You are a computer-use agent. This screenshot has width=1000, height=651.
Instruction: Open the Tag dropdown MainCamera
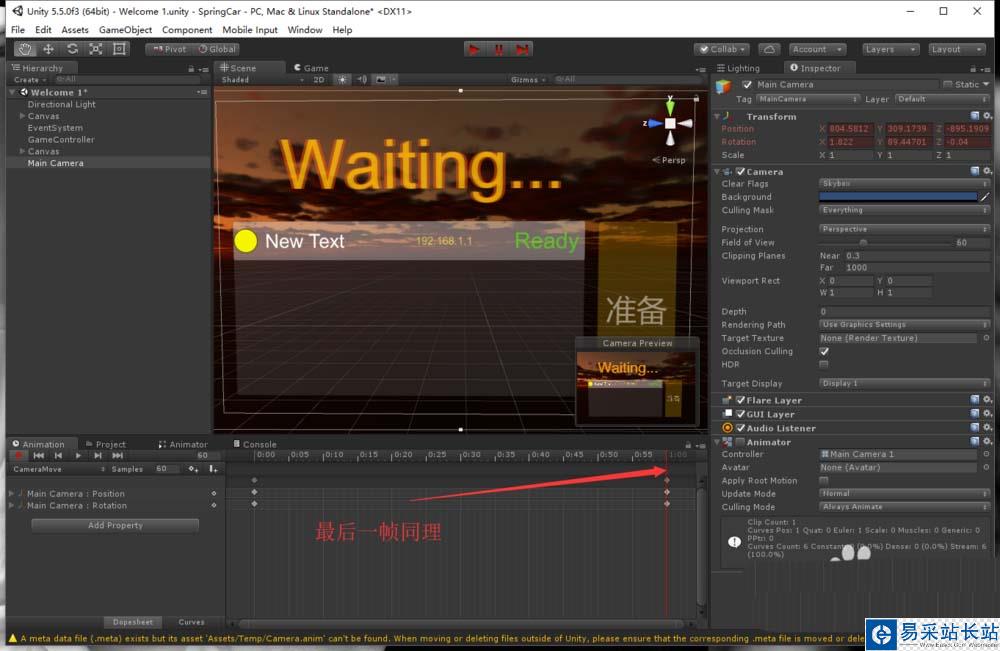coord(807,99)
